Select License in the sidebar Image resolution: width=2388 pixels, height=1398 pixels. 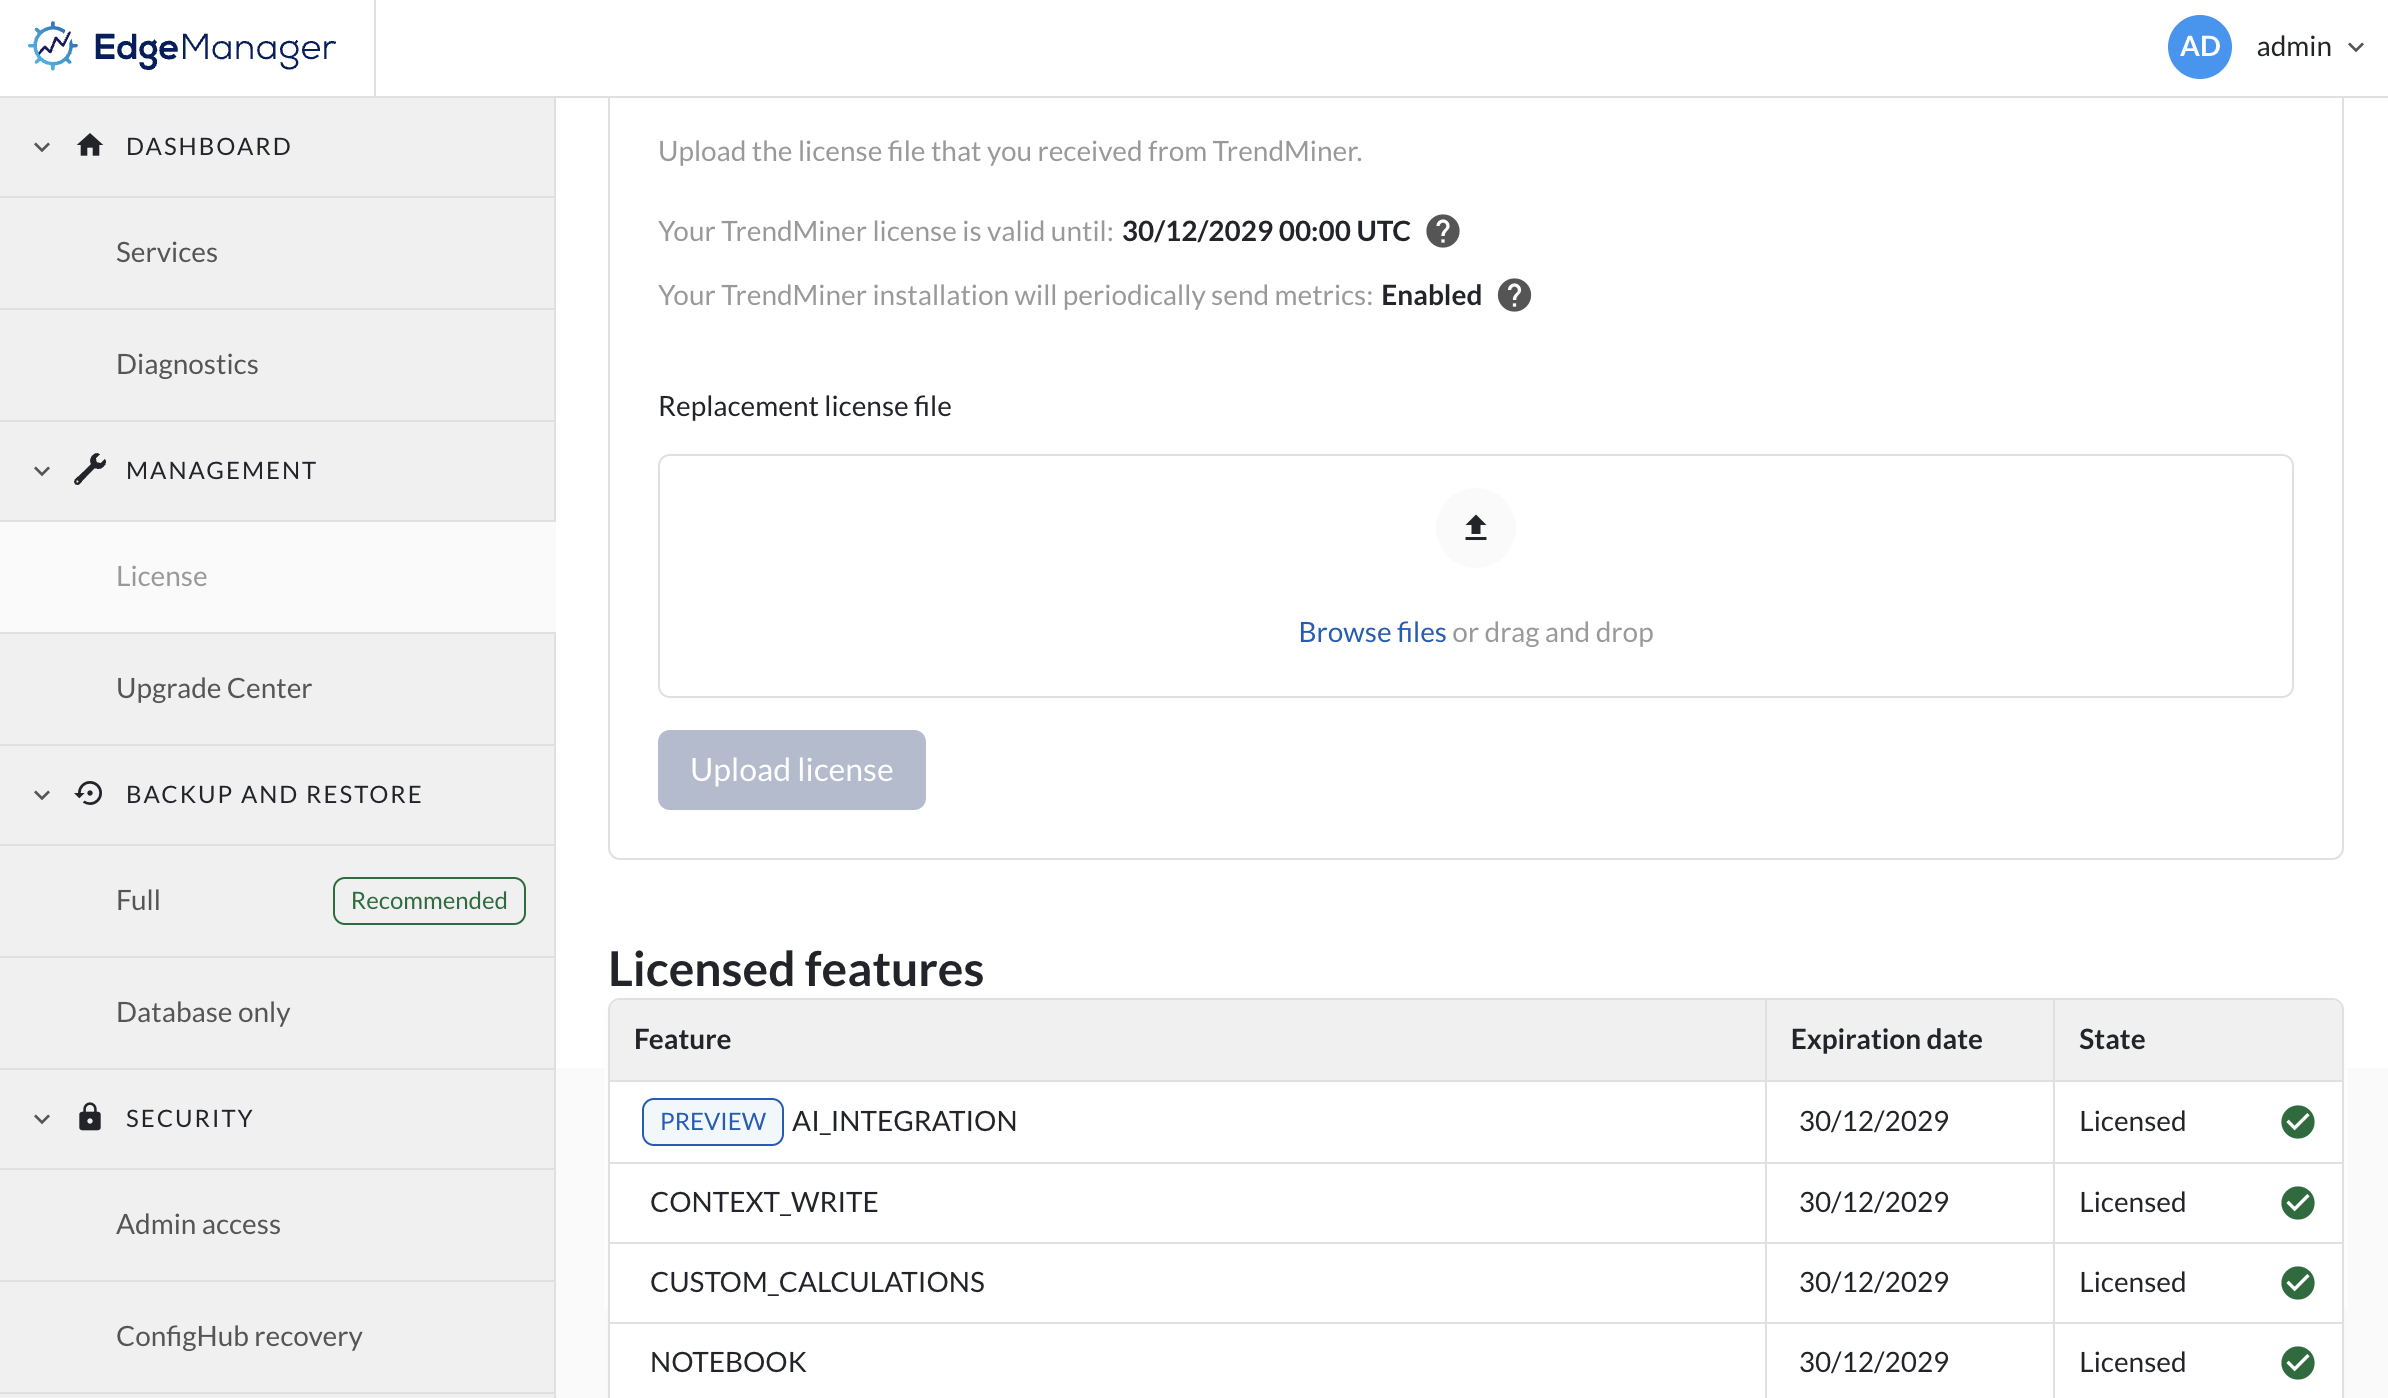(x=278, y=577)
